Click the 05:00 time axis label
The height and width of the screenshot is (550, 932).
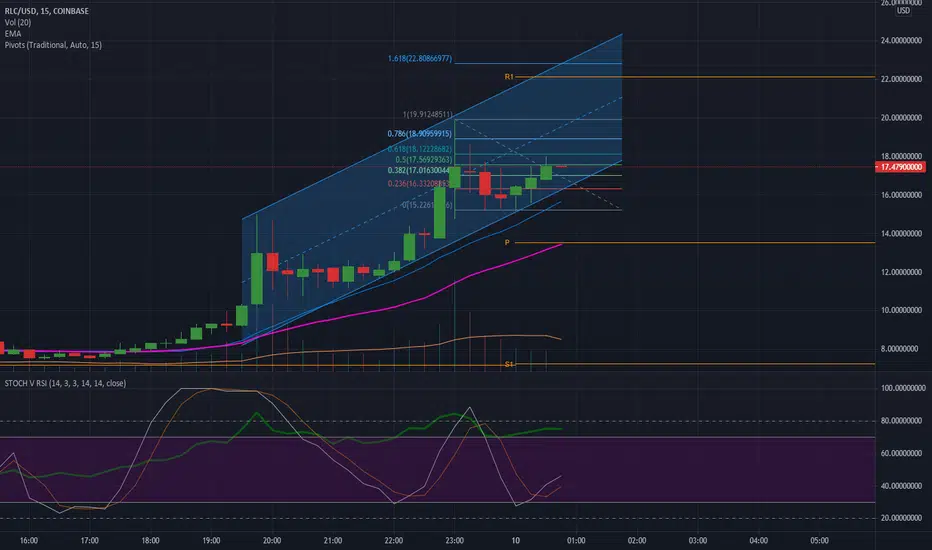(x=820, y=540)
